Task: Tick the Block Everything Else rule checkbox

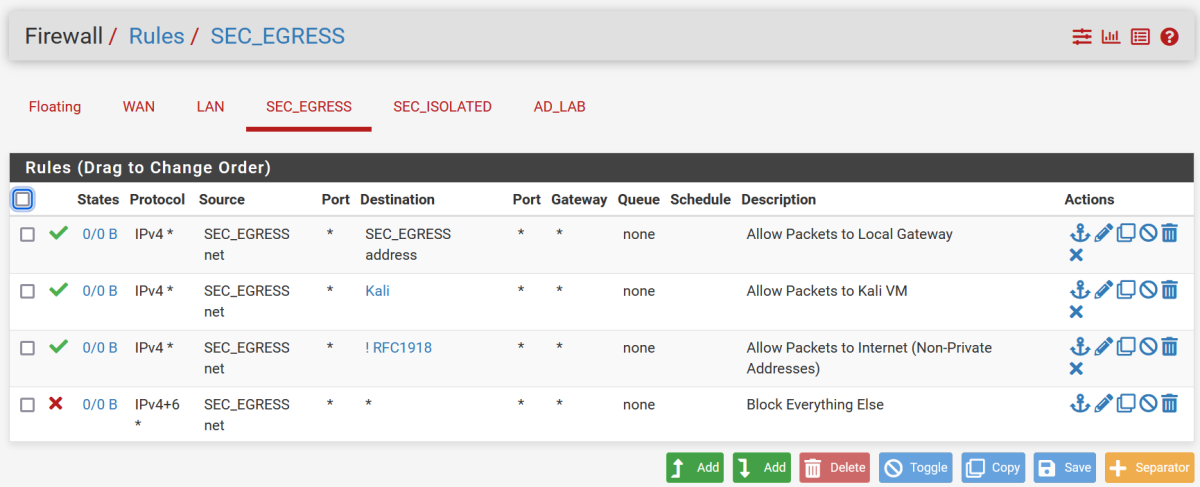Action: pyautogui.click(x=28, y=405)
